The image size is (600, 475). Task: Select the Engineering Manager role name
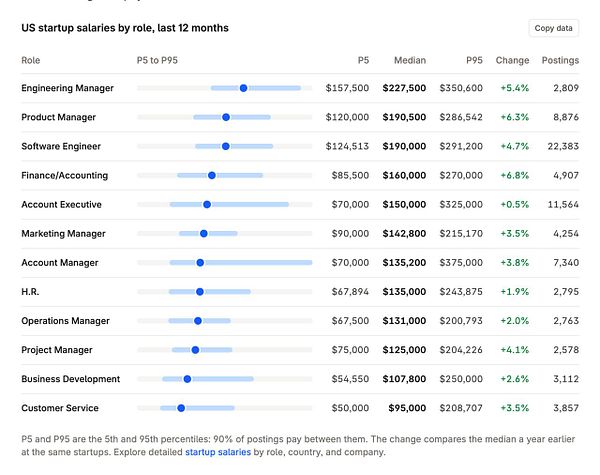(67, 88)
